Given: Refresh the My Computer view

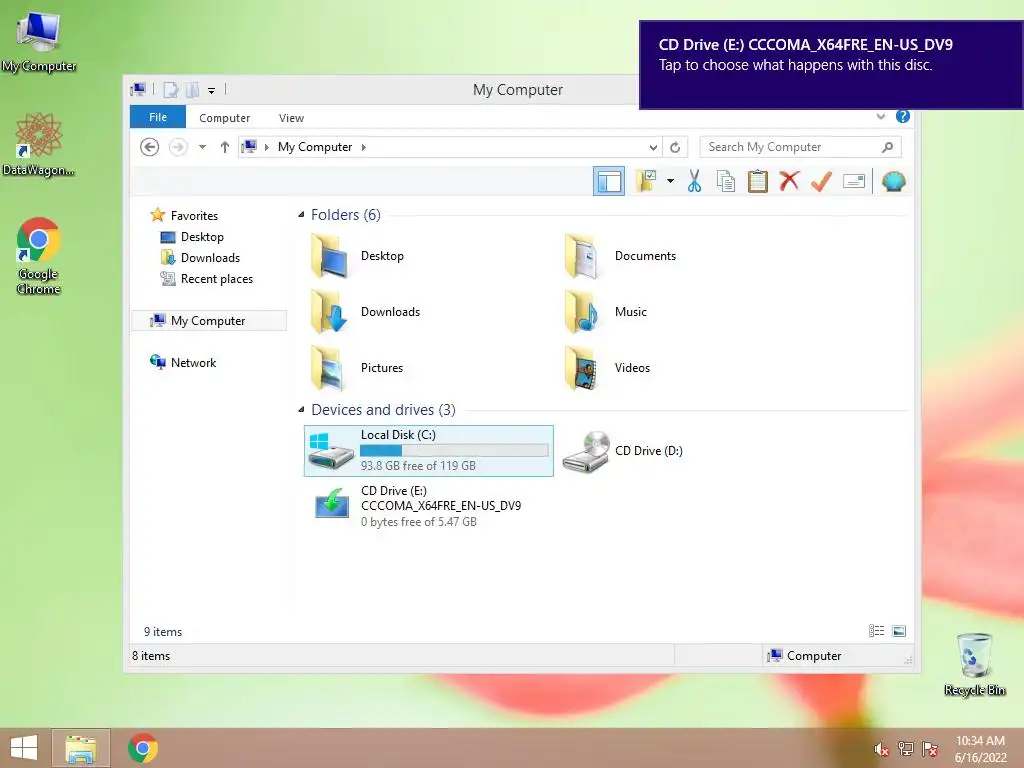Looking at the screenshot, I should point(675,148).
